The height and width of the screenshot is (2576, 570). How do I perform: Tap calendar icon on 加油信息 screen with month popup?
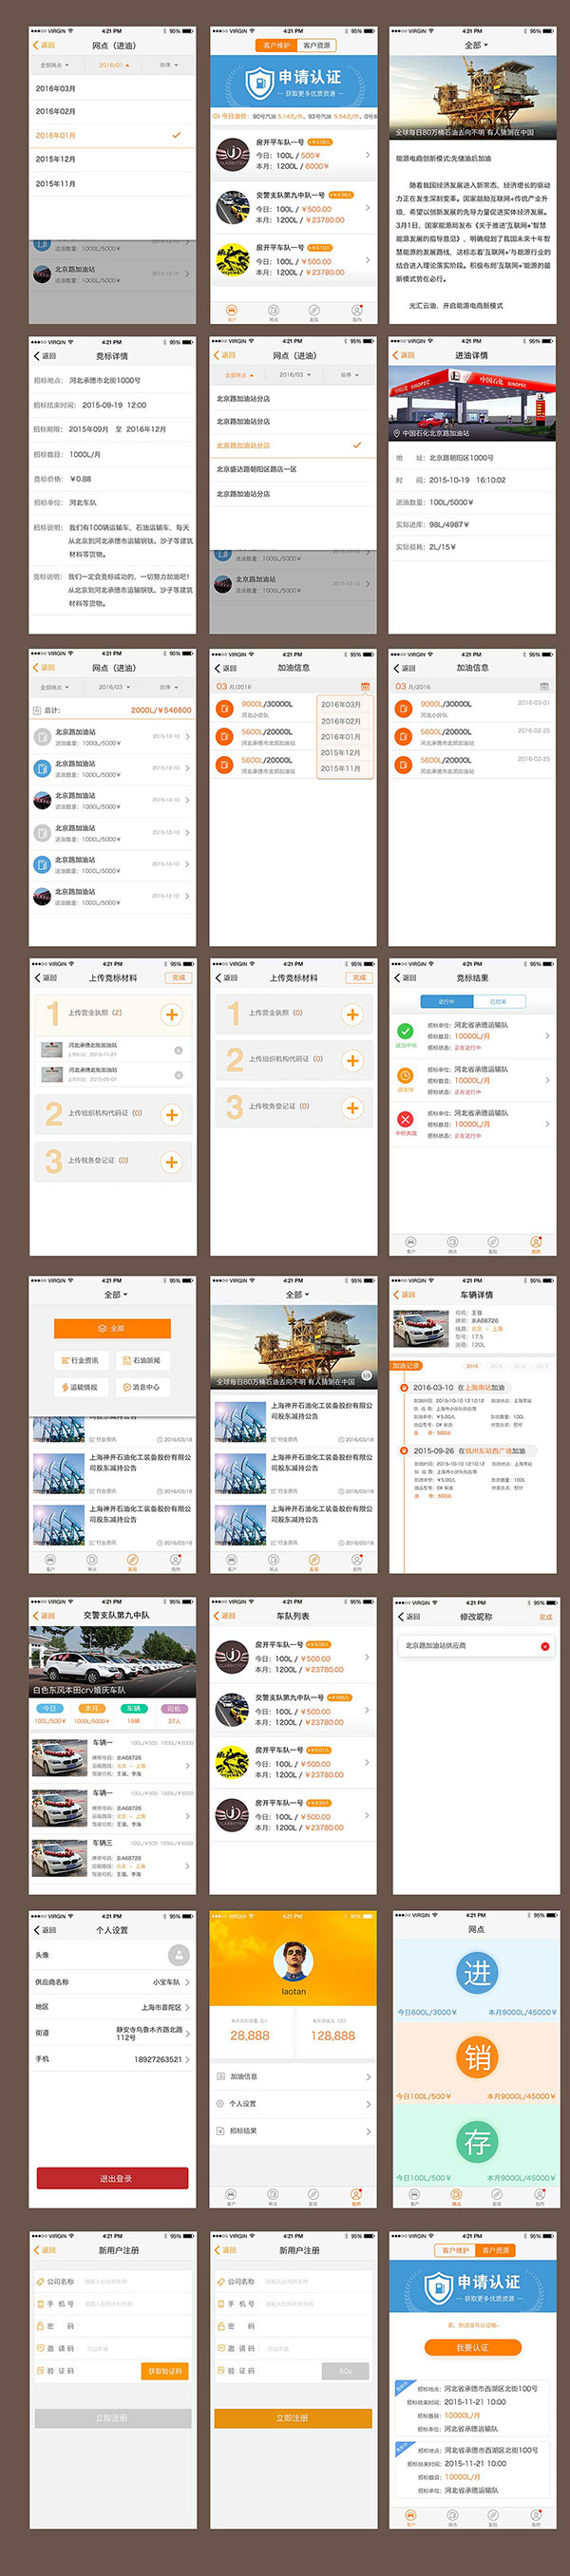click(365, 686)
